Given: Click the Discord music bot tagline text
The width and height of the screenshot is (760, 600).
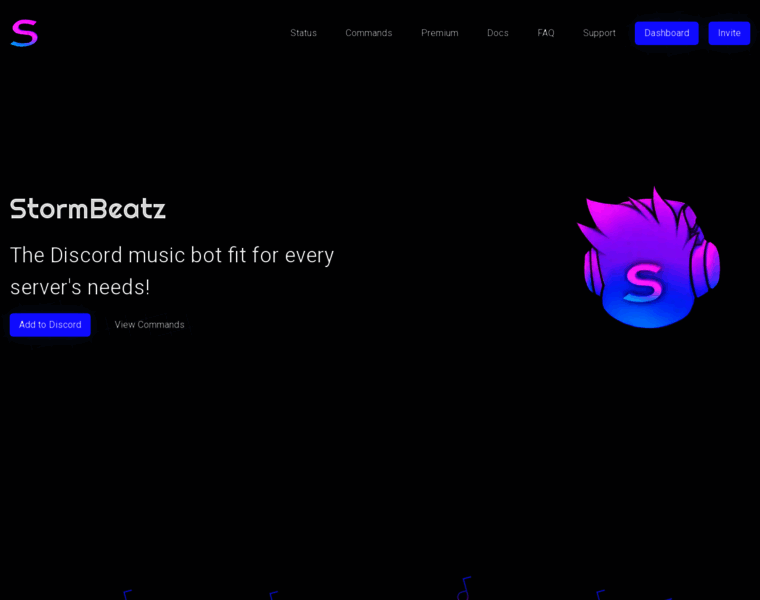Looking at the screenshot, I should click(x=172, y=271).
